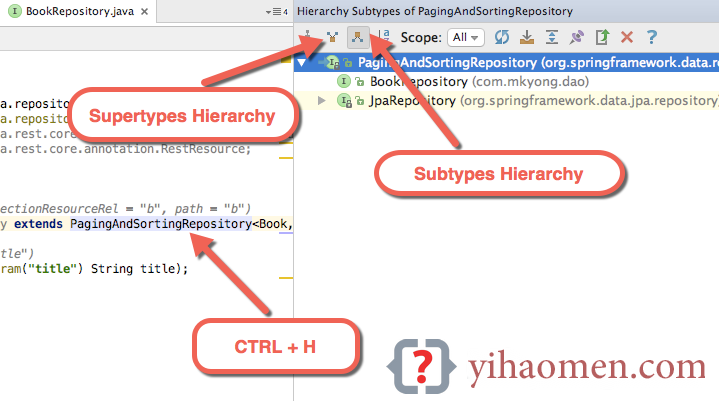Click the extends keyword in code

[39, 224]
